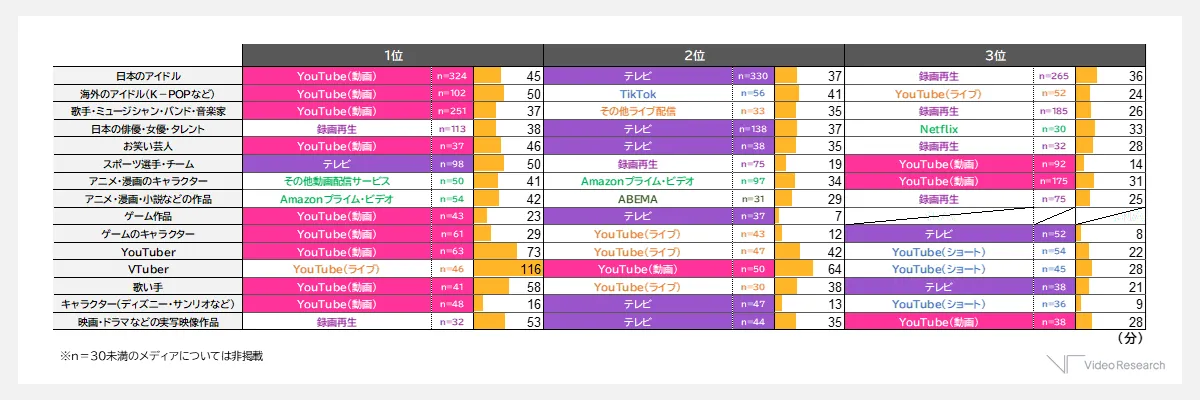Click the YouTuber row label

pos(148,251)
